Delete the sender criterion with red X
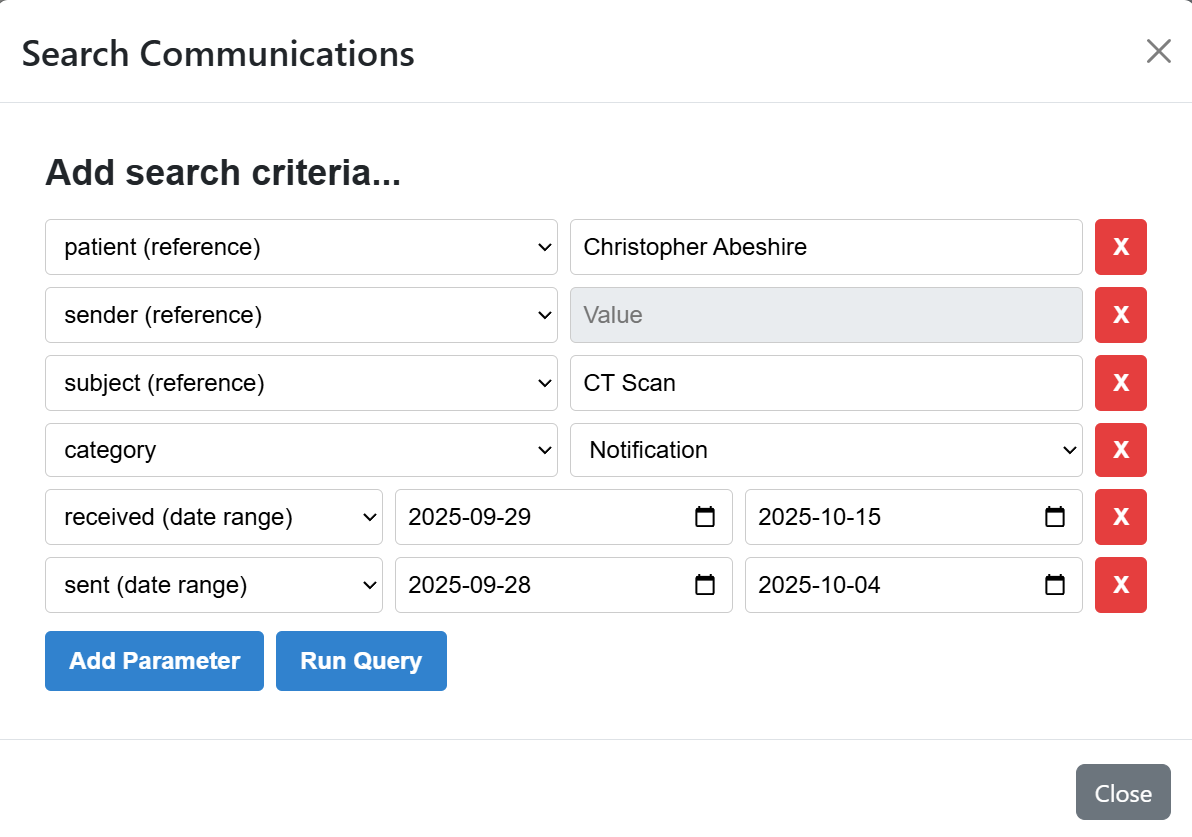 [x=1120, y=315]
